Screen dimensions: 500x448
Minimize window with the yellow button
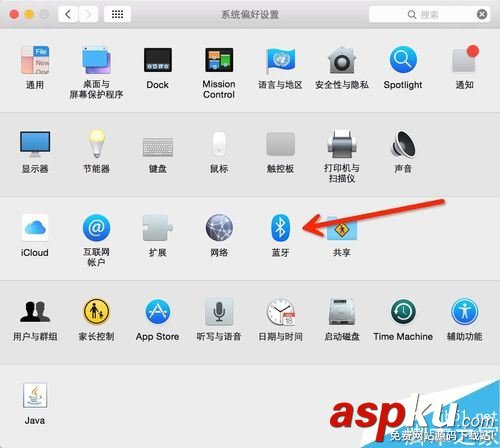(x=29, y=14)
